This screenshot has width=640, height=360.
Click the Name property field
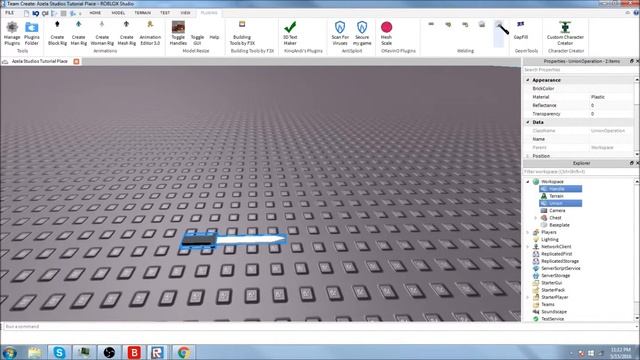[611, 139]
